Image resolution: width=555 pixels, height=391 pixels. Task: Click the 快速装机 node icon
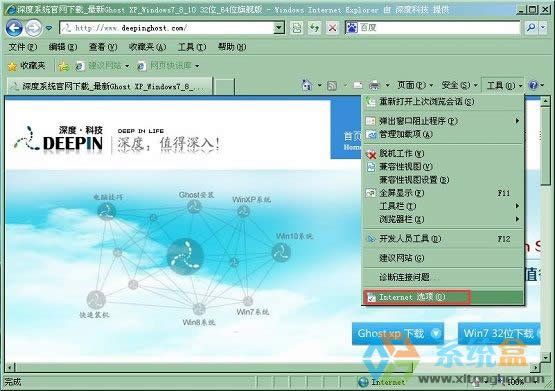coord(96,300)
